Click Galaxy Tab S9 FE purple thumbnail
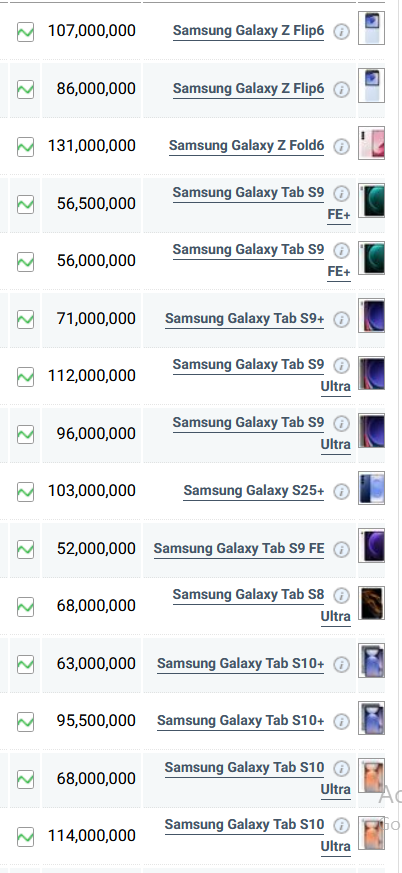The height and width of the screenshot is (873, 402). click(x=371, y=546)
